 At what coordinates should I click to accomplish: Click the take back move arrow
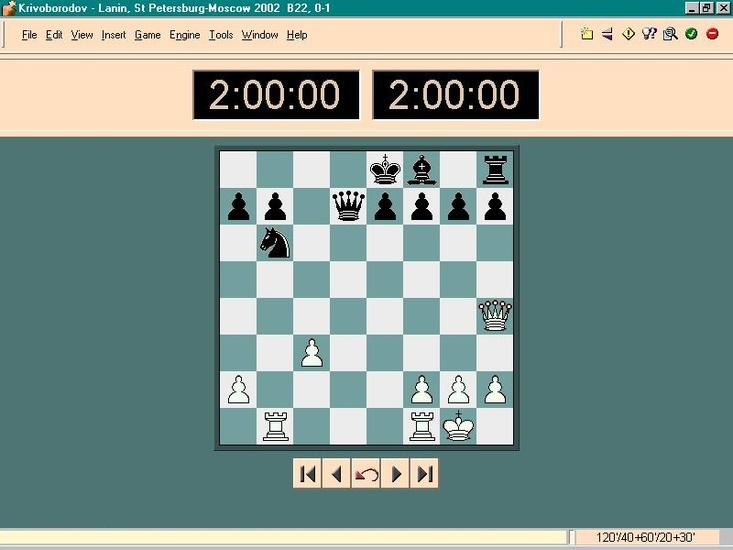[x=366, y=474]
